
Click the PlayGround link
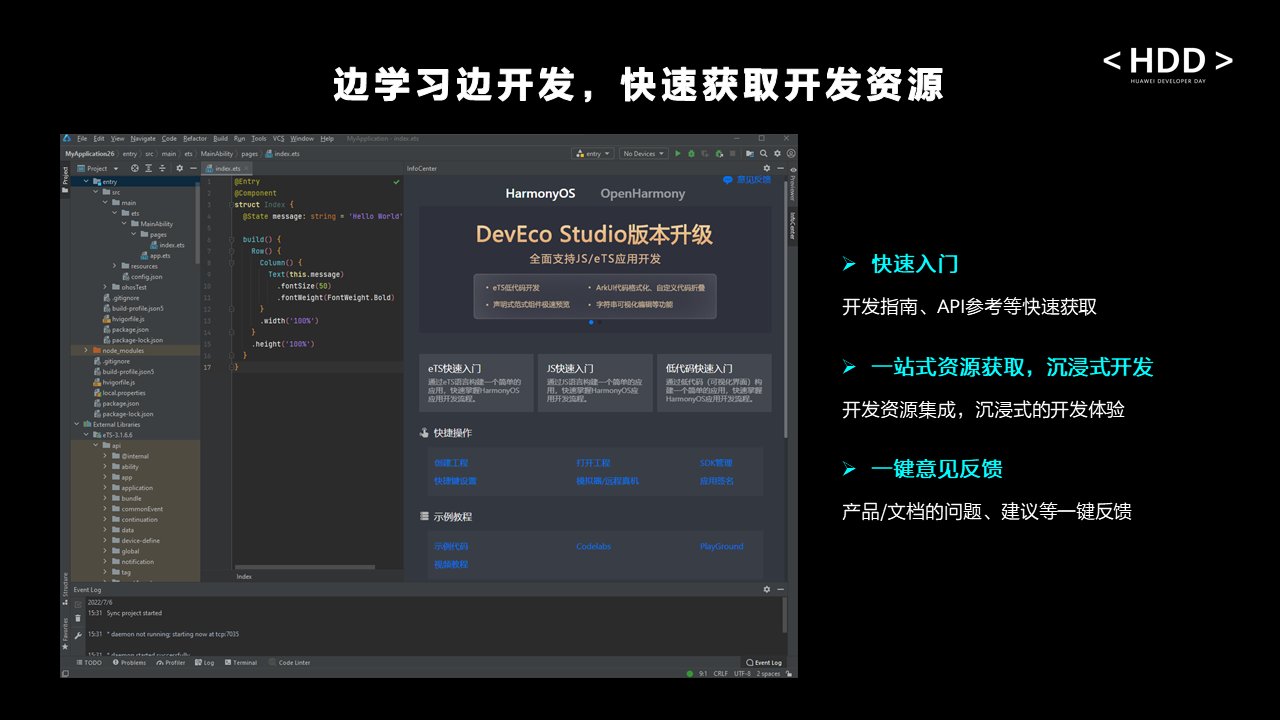[x=721, y=546]
